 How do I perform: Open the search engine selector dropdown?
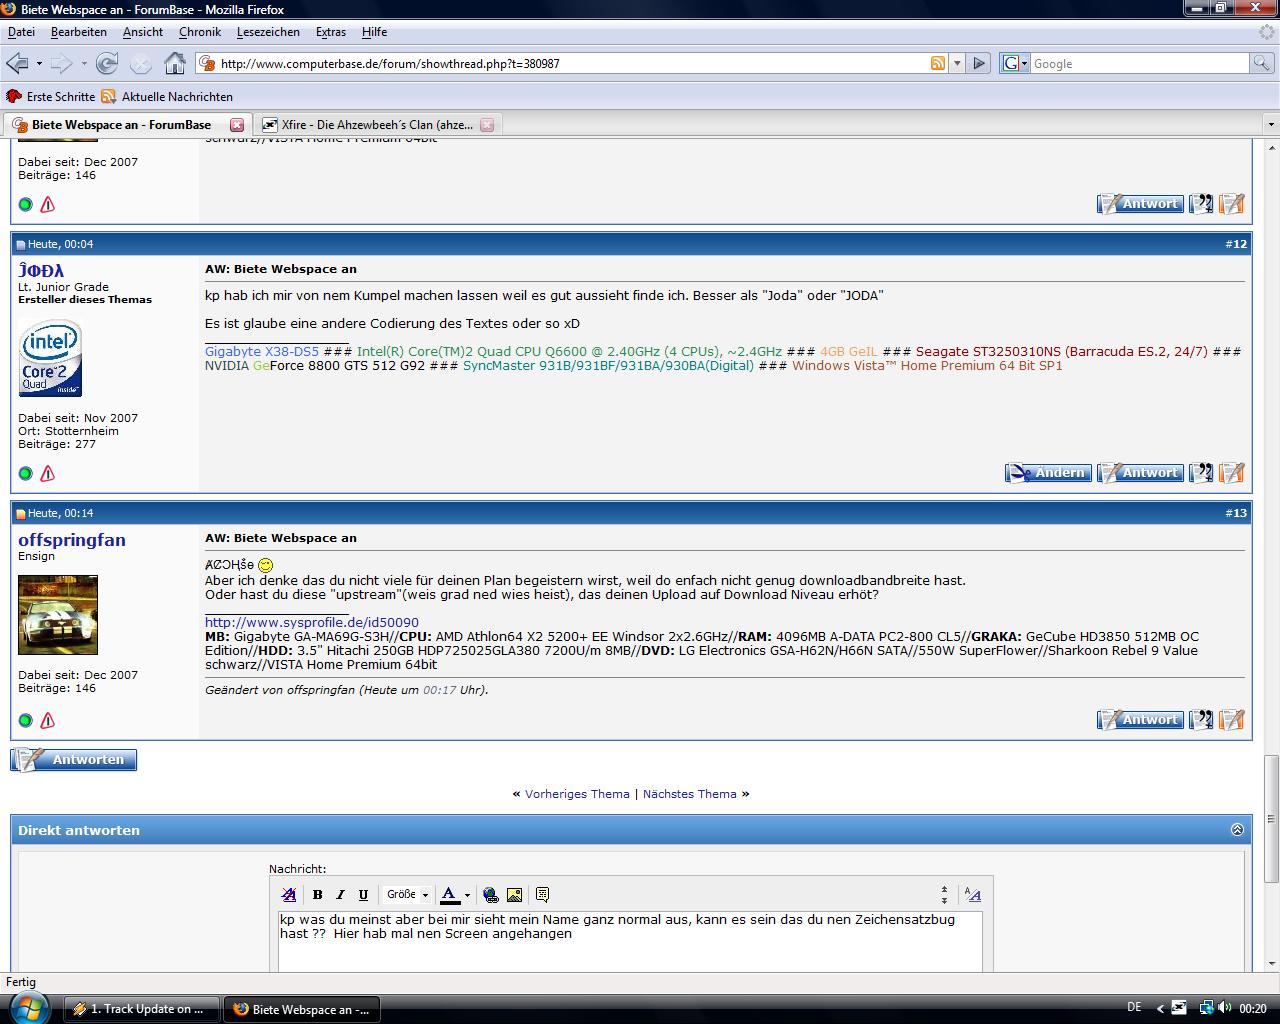coord(1015,63)
